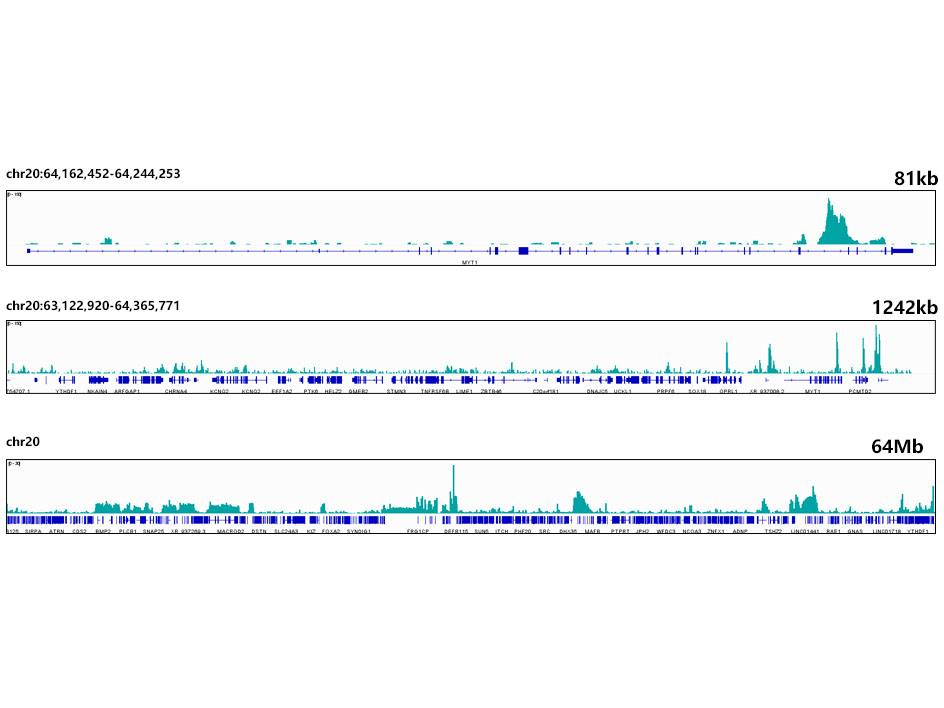Click the KCNQ2 gene label
944x708 pixels.
click(x=220, y=392)
